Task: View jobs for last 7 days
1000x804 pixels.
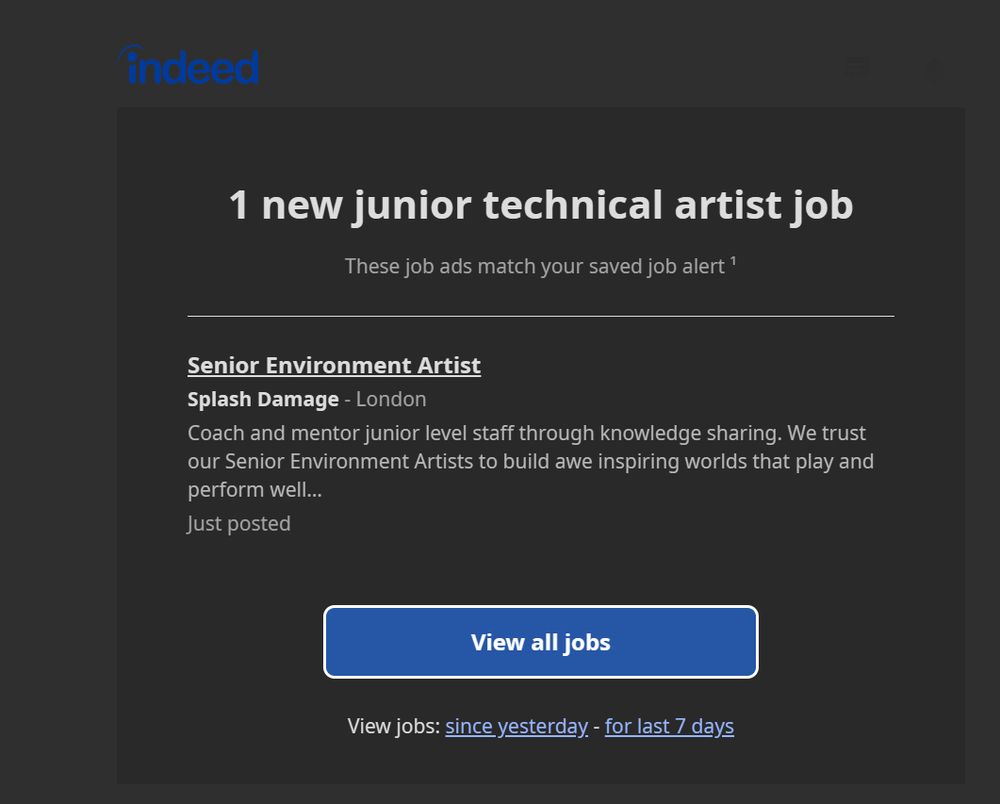Action: coord(669,726)
